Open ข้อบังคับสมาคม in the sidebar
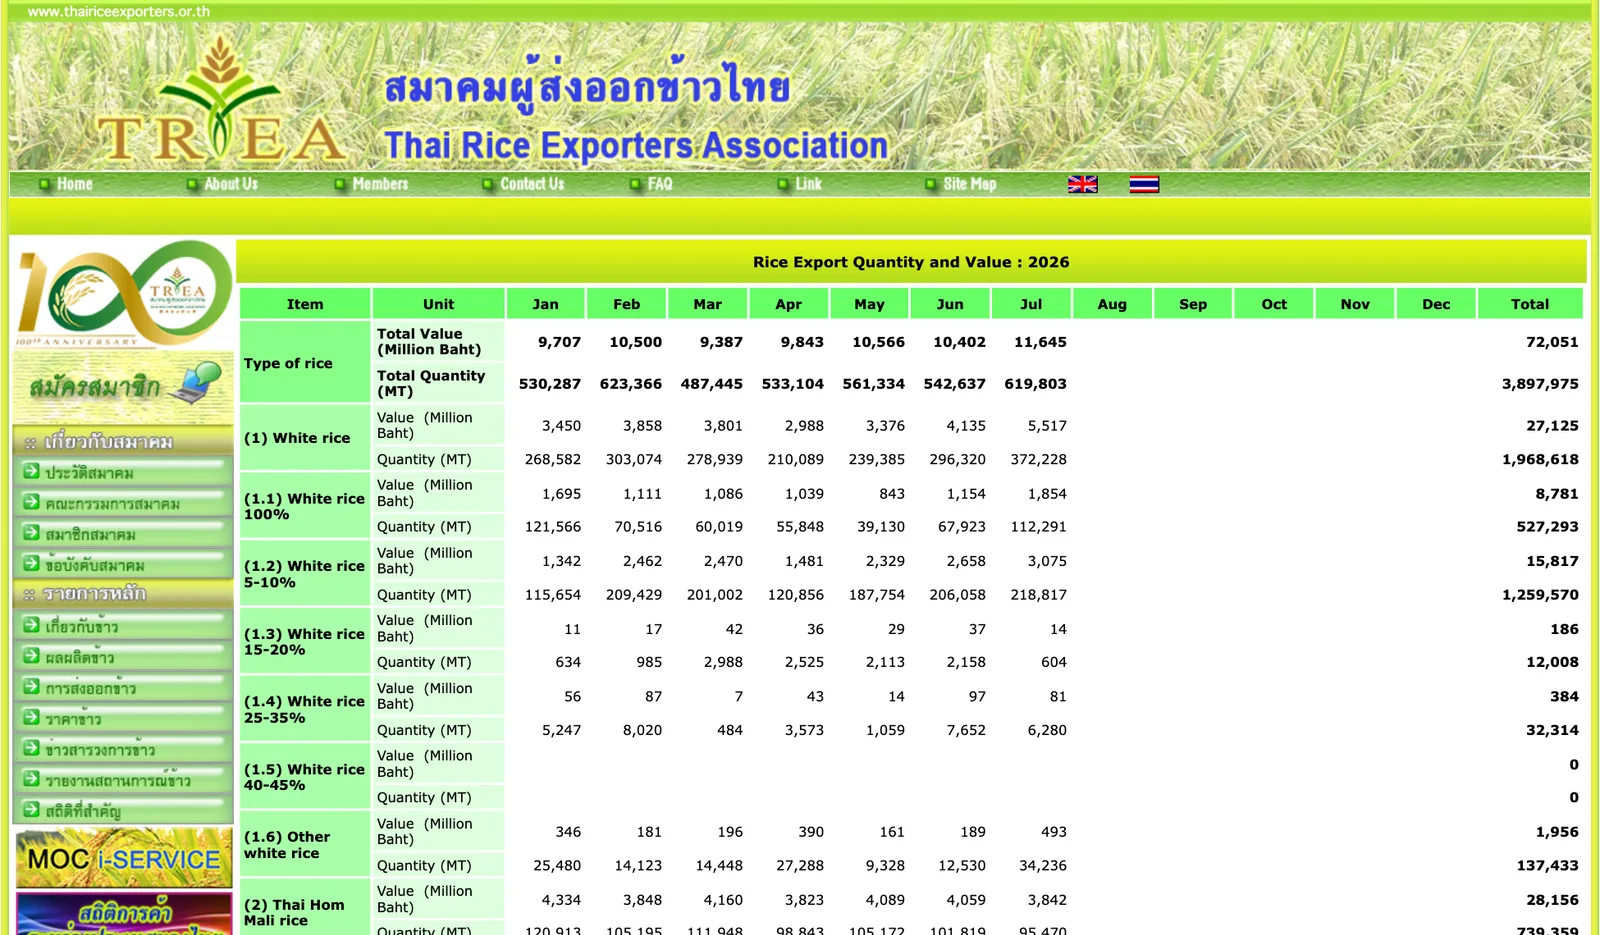This screenshot has width=1600, height=935. click(124, 565)
